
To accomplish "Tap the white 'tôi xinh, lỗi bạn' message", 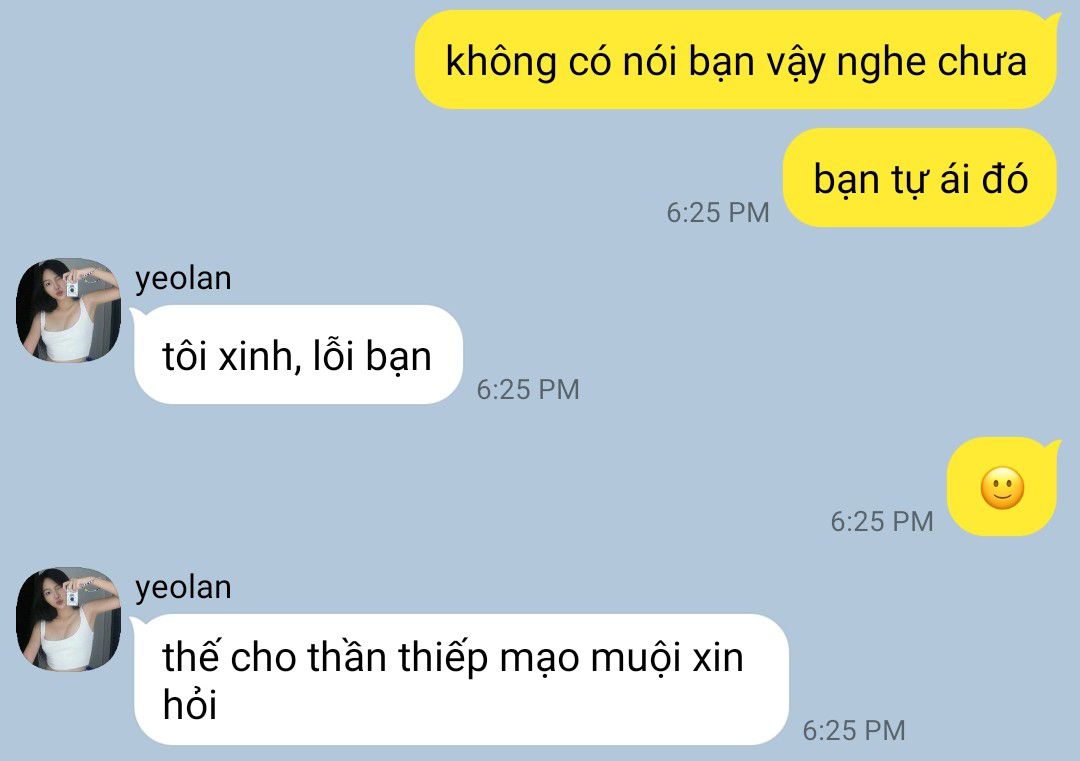I will 297,355.
